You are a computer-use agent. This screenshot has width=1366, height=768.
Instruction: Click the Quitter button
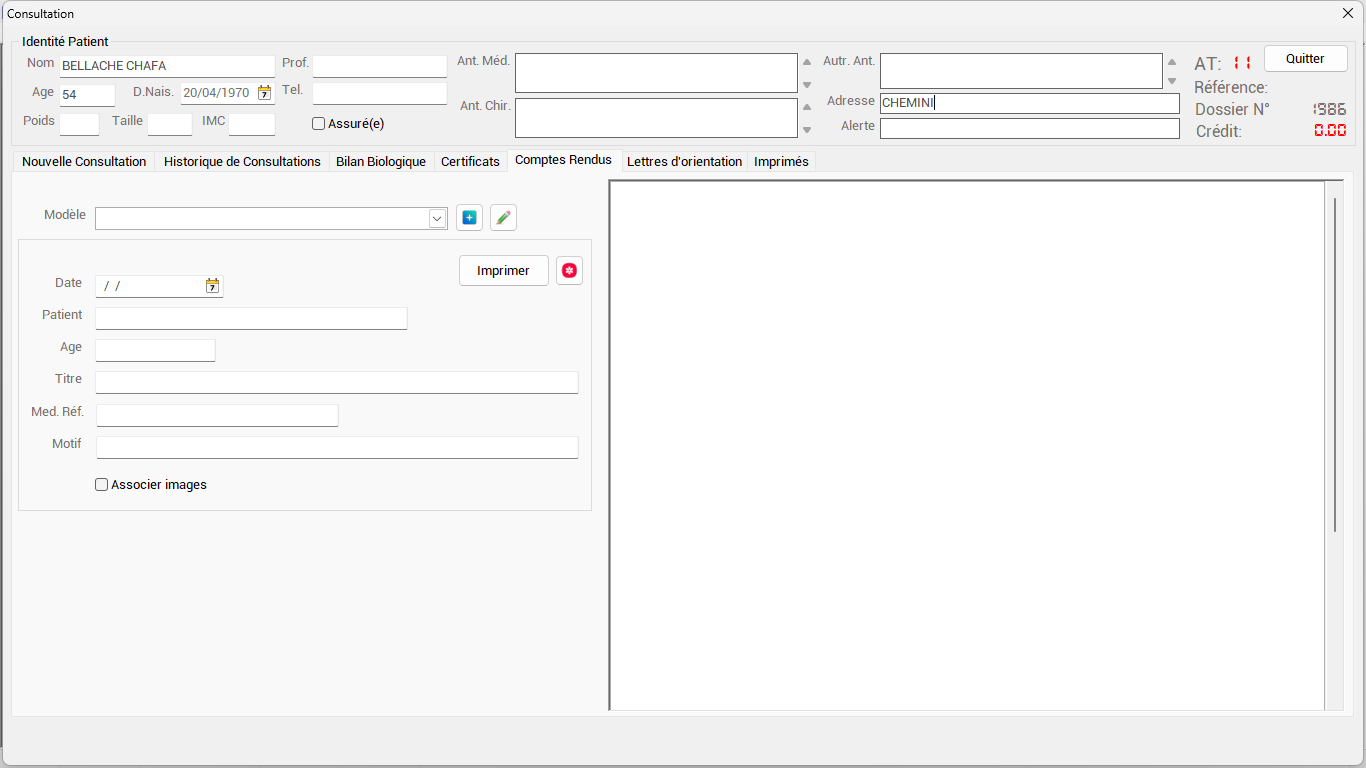point(1304,59)
